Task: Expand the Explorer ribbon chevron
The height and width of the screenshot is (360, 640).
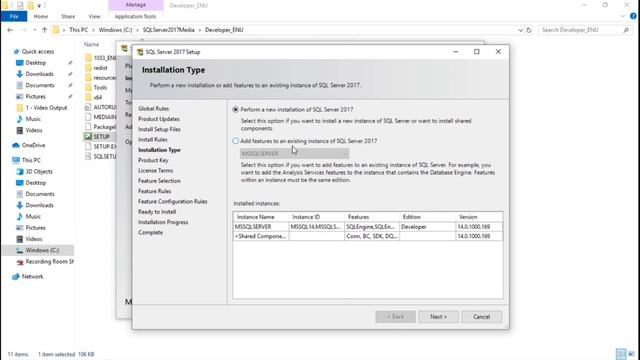Action: [x=623, y=16]
